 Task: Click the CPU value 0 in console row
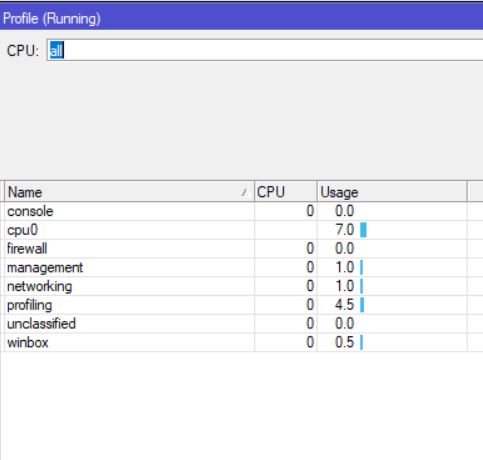click(310, 211)
